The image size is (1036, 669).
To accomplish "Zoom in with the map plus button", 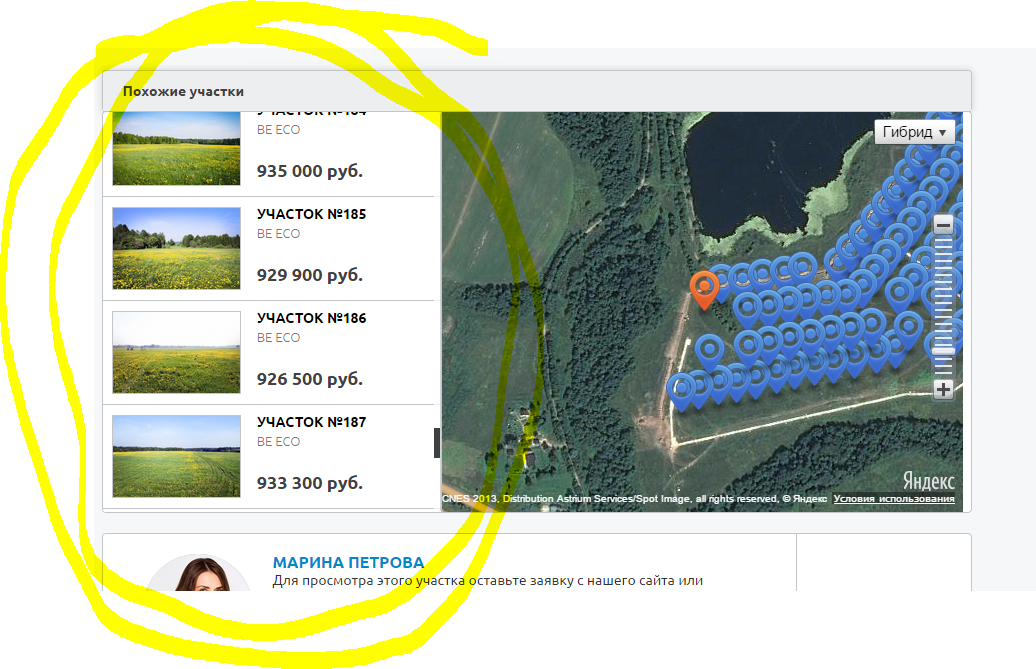I will point(943,390).
